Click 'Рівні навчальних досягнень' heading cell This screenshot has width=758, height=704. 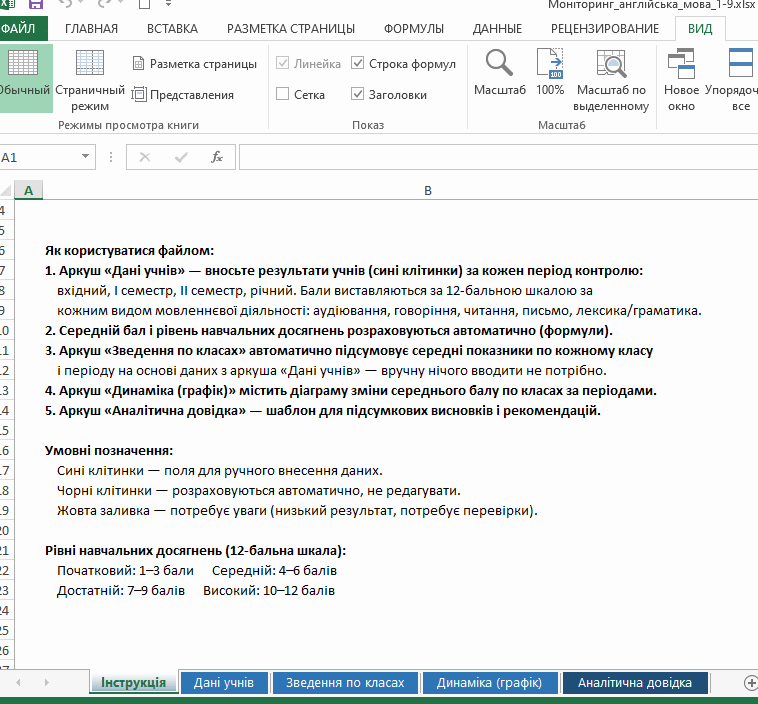coord(195,550)
